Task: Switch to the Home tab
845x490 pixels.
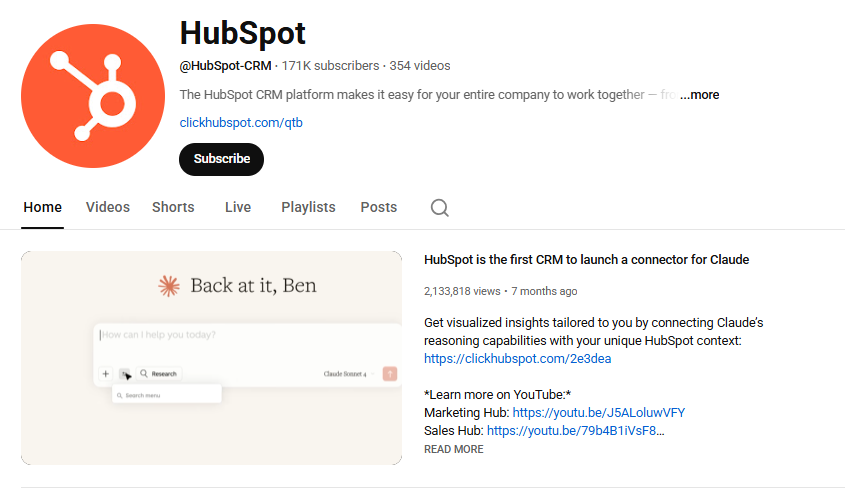Action: (x=43, y=207)
